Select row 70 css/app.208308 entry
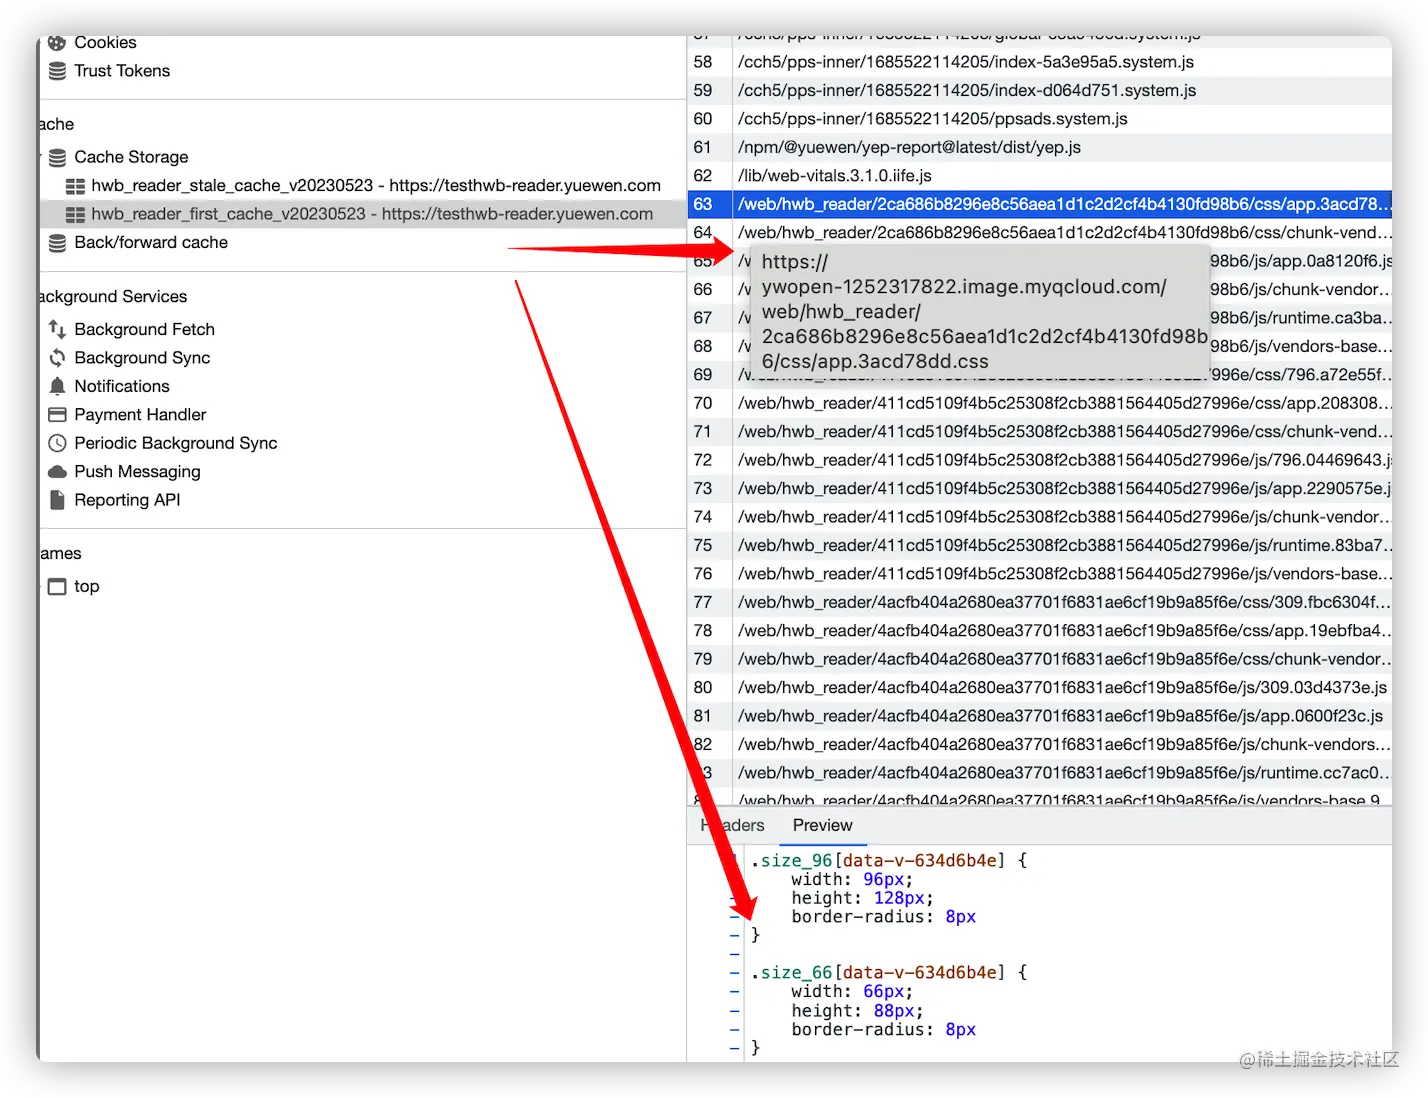This screenshot has width=1428, height=1098. (1040, 403)
